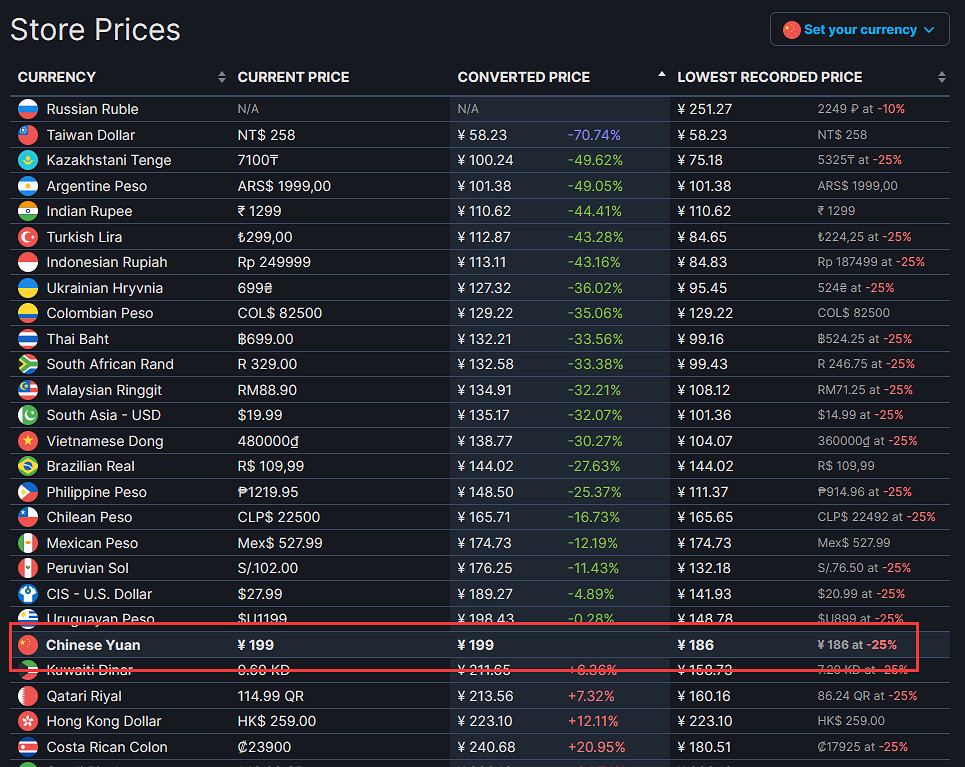This screenshot has height=767, width=965.
Task: Click the Taiwan Dollar -70.74% difference
Action: 594,135
